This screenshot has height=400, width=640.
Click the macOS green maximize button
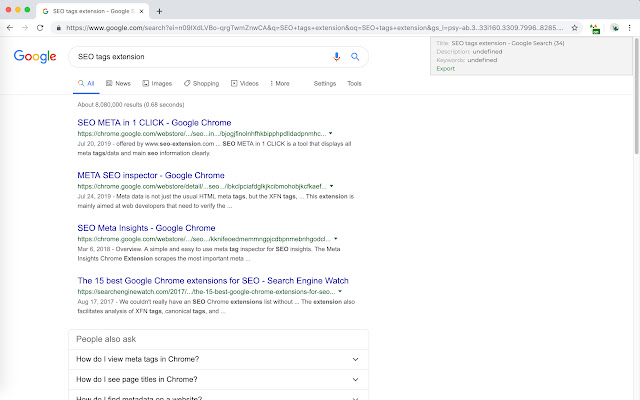tap(27, 10)
